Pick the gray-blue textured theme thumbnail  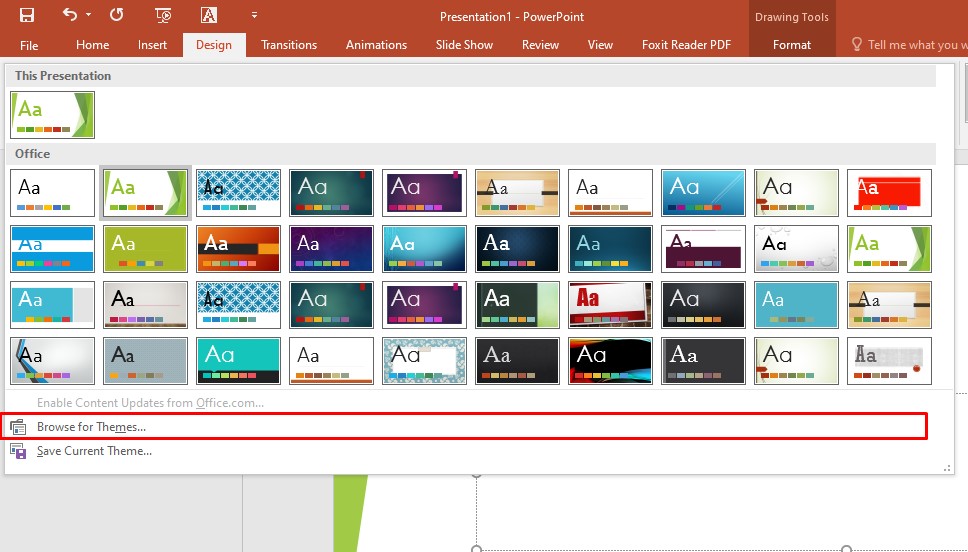pyautogui.click(x=146, y=361)
